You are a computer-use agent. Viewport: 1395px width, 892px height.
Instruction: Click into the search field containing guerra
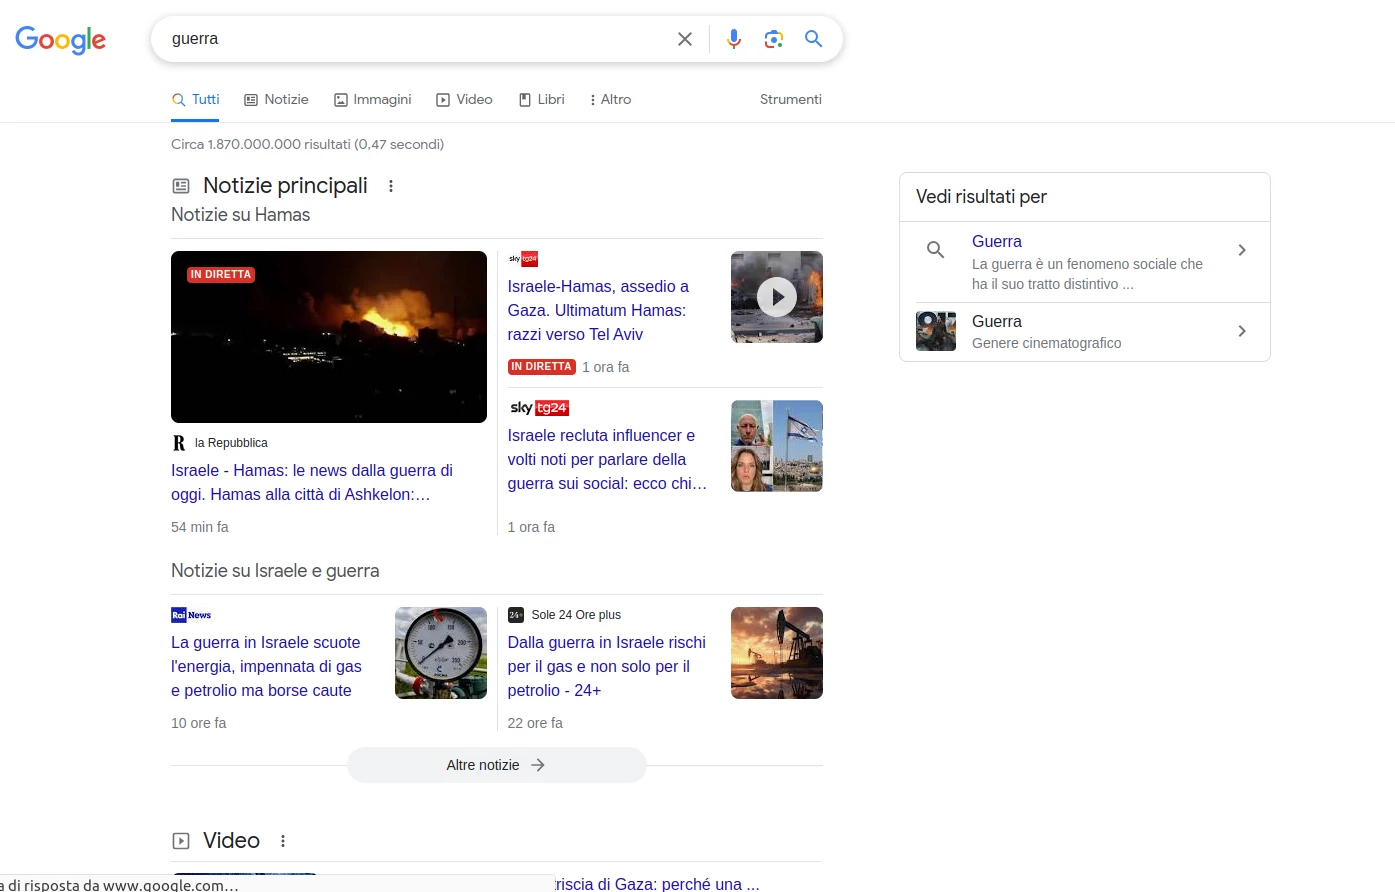pyautogui.click(x=415, y=39)
